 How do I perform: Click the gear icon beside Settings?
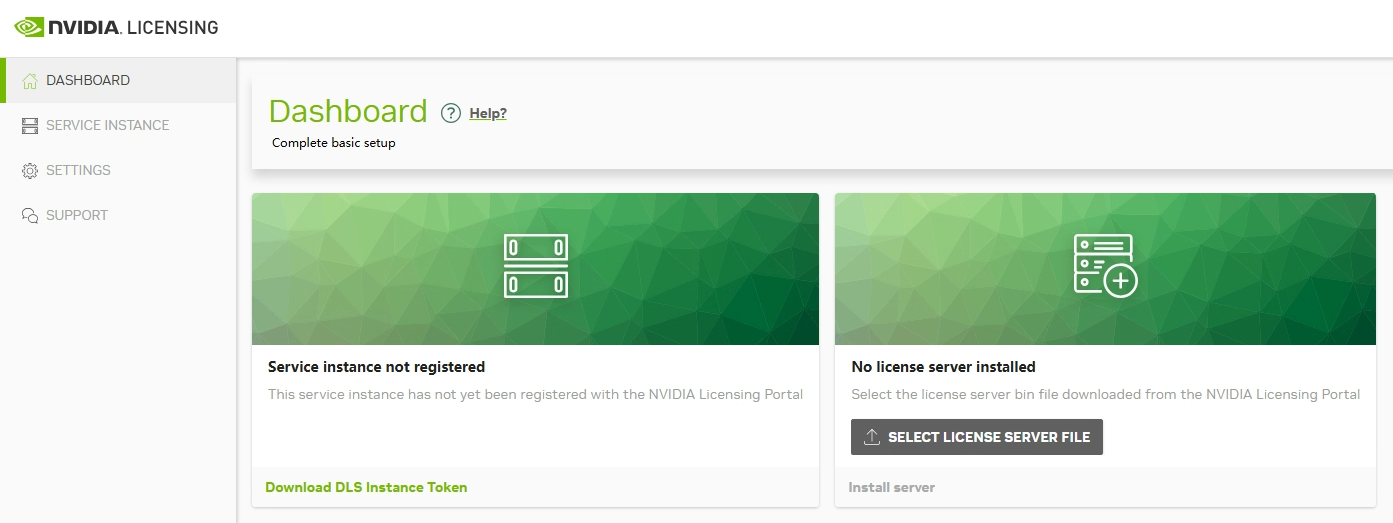[30, 171]
